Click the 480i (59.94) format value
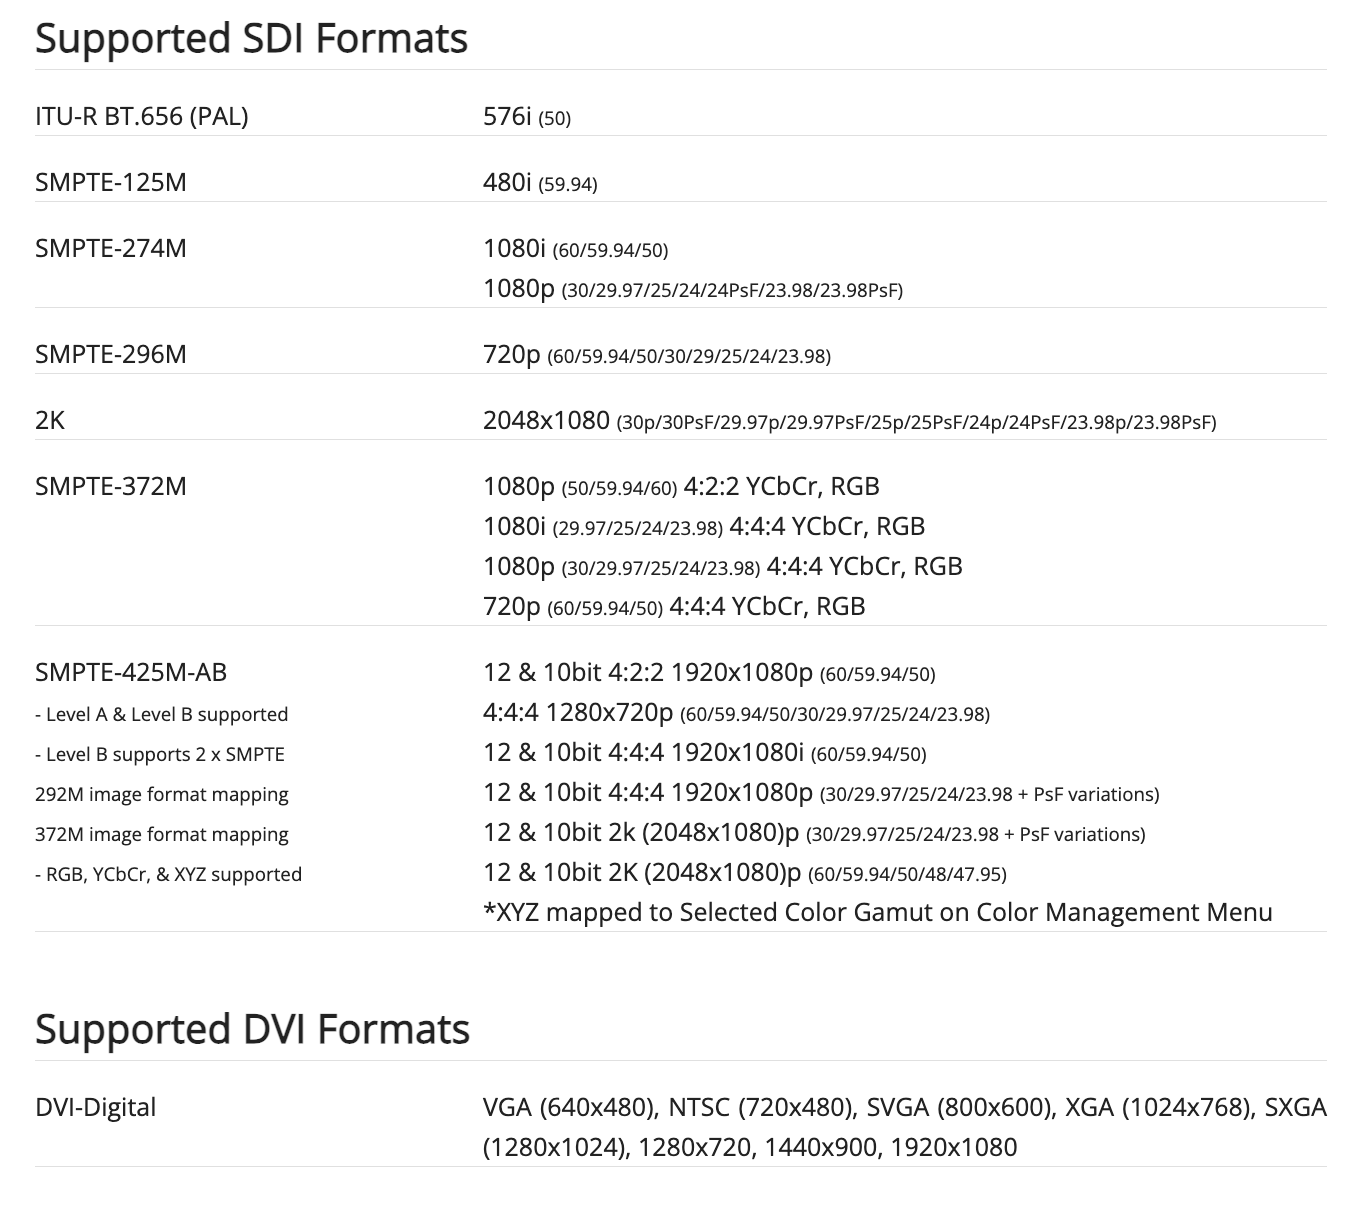This screenshot has width=1372, height=1230. click(540, 183)
